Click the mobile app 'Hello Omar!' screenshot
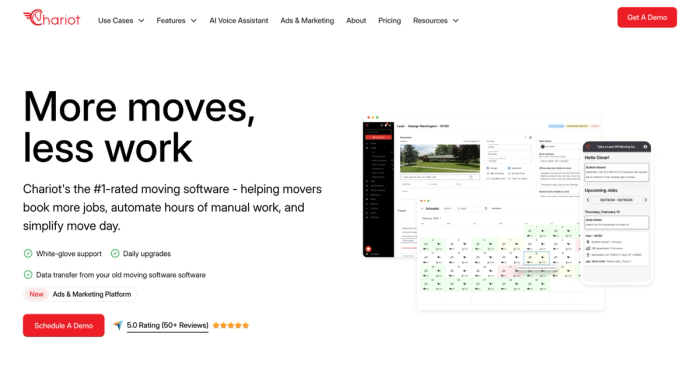 pyautogui.click(x=617, y=212)
